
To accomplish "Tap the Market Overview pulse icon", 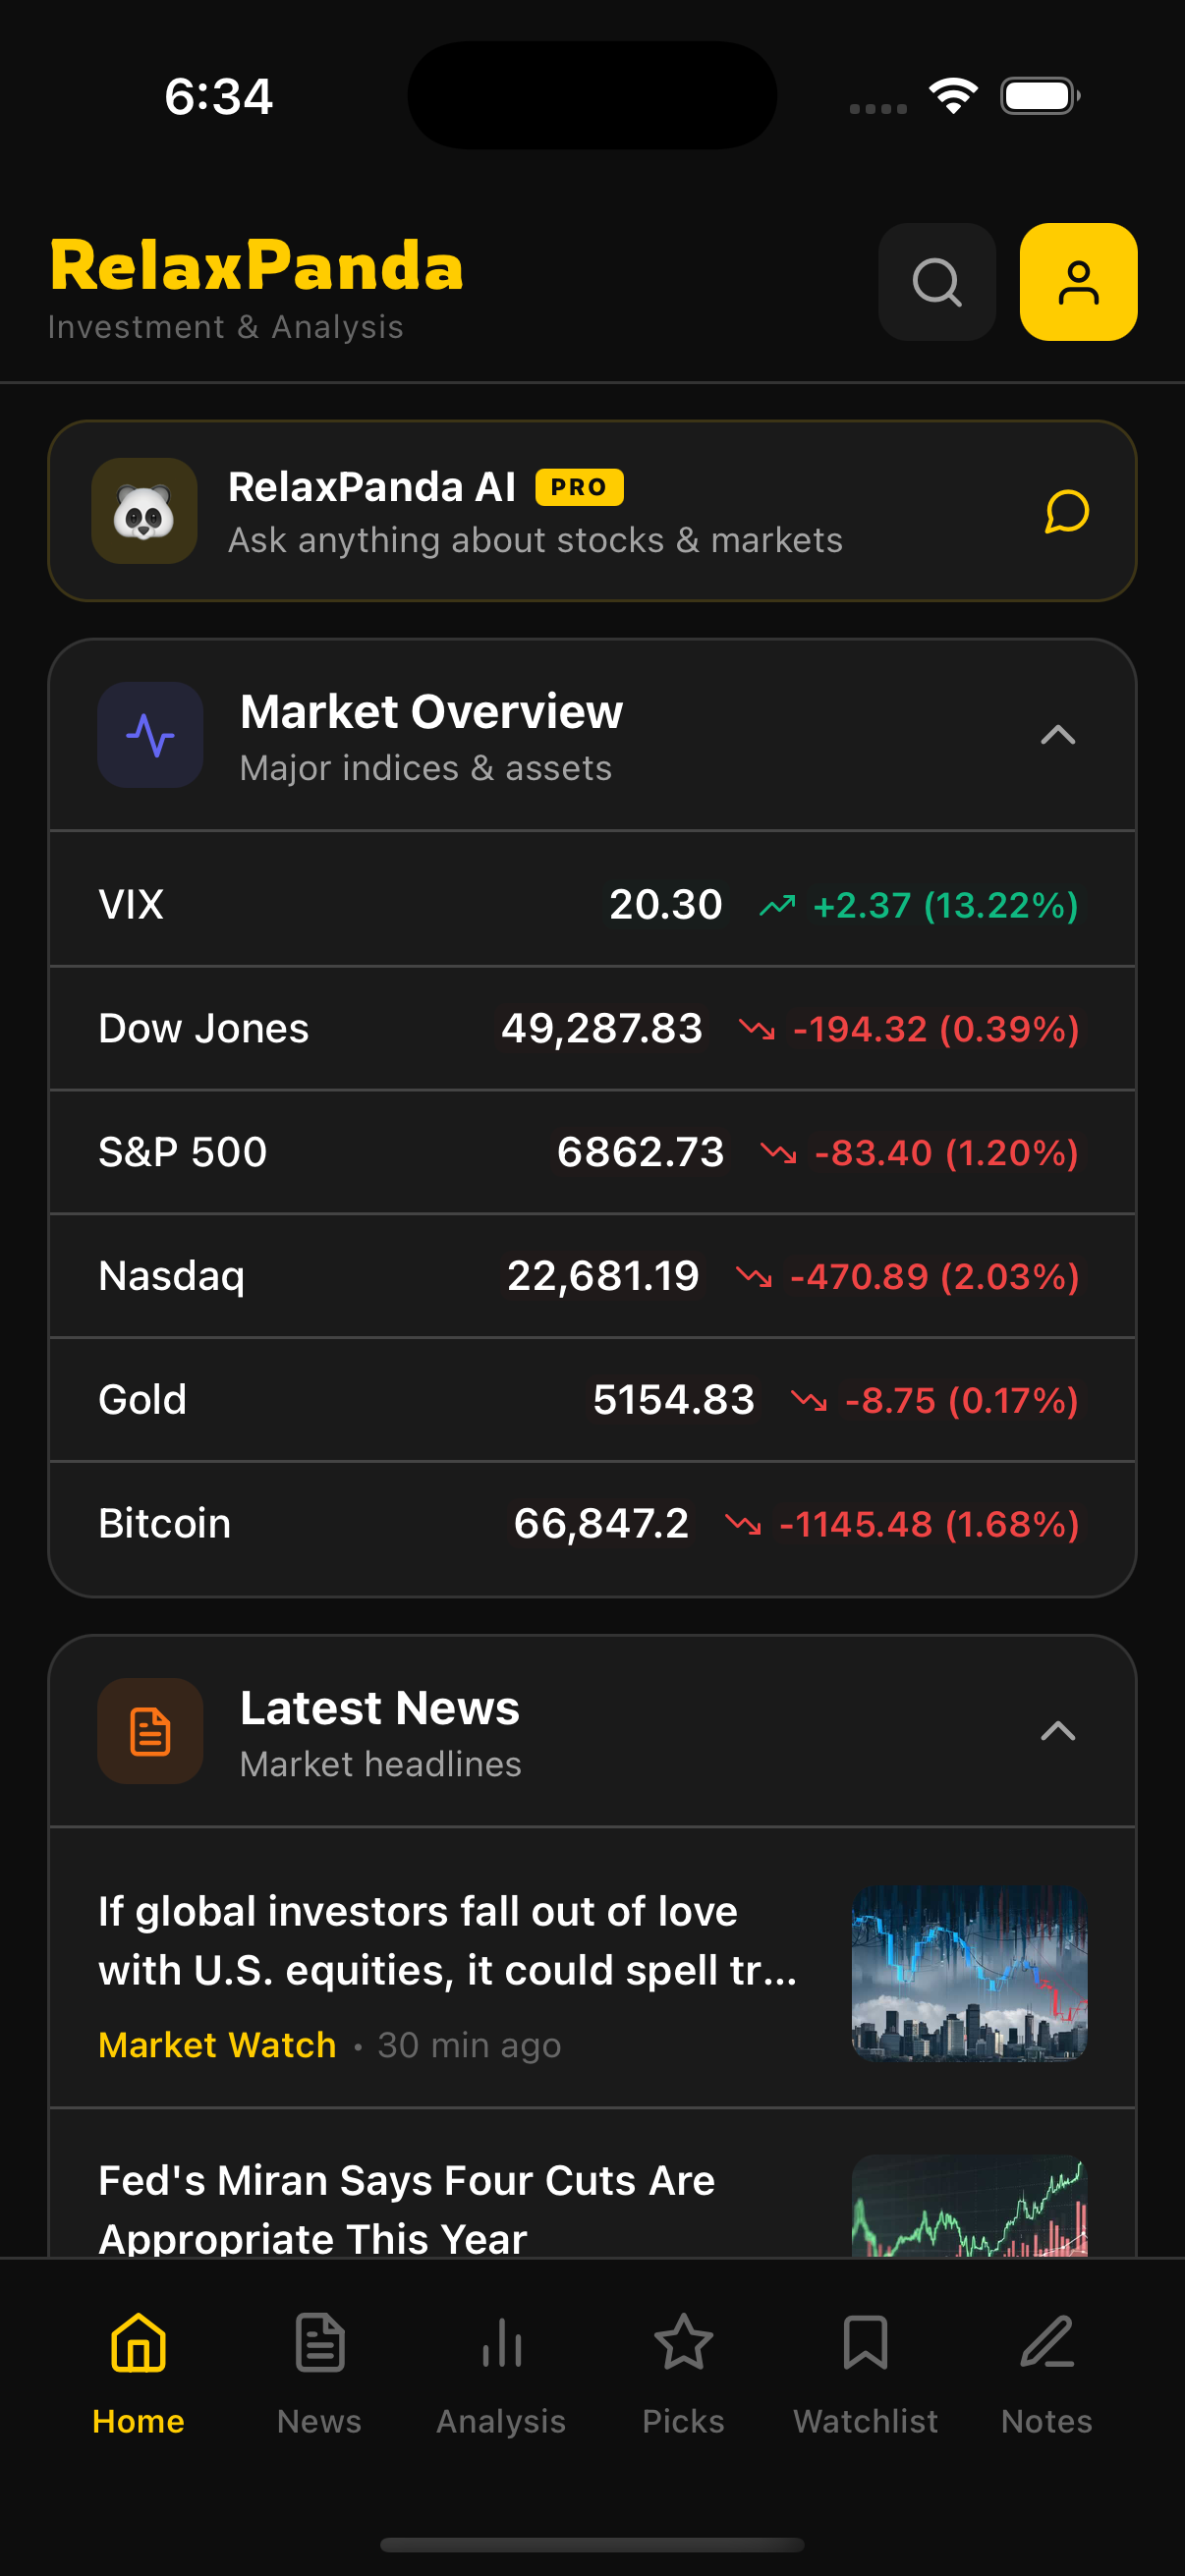I will pyautogui.click(x=150, y=735).
